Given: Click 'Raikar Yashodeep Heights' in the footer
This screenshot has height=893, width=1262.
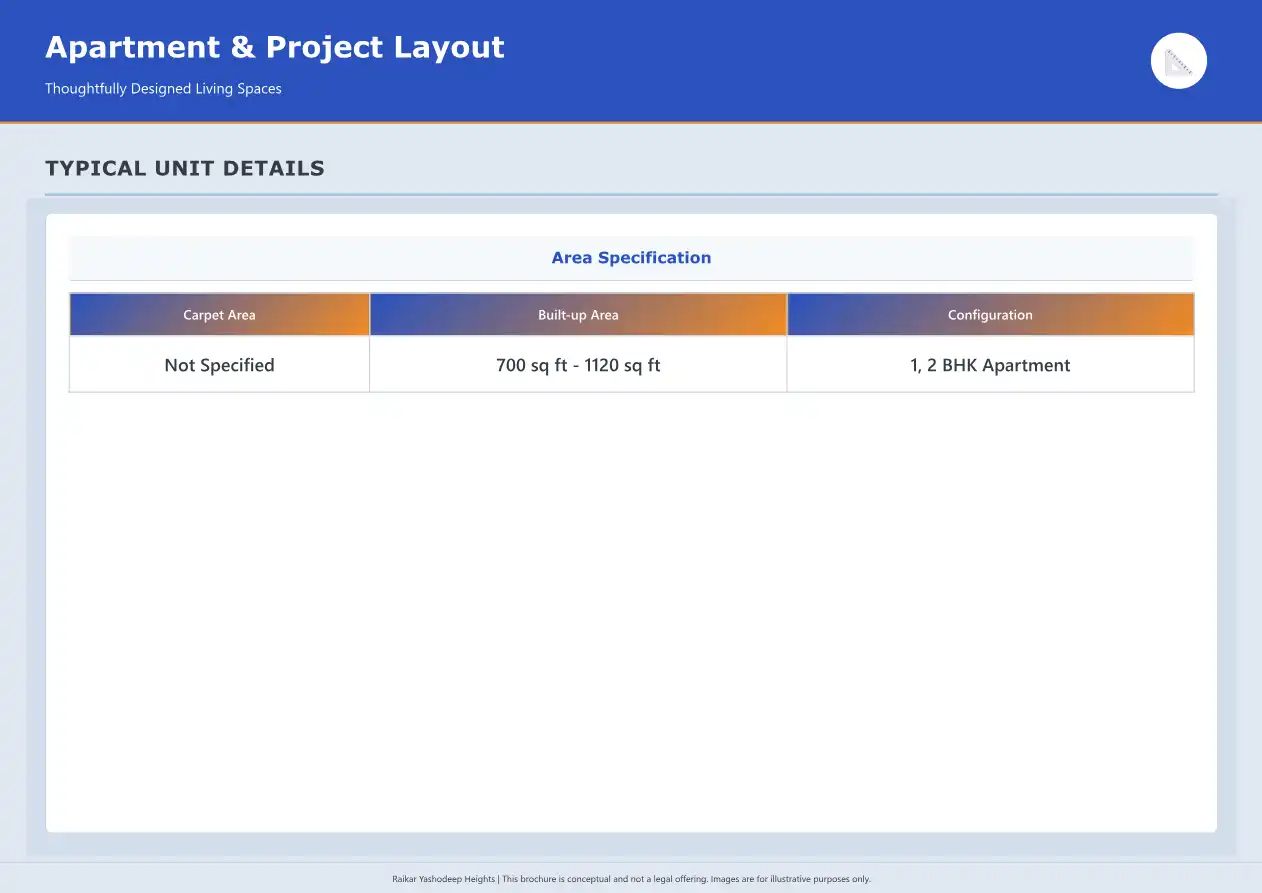Looking at the screenshot, I should [443, 879].
